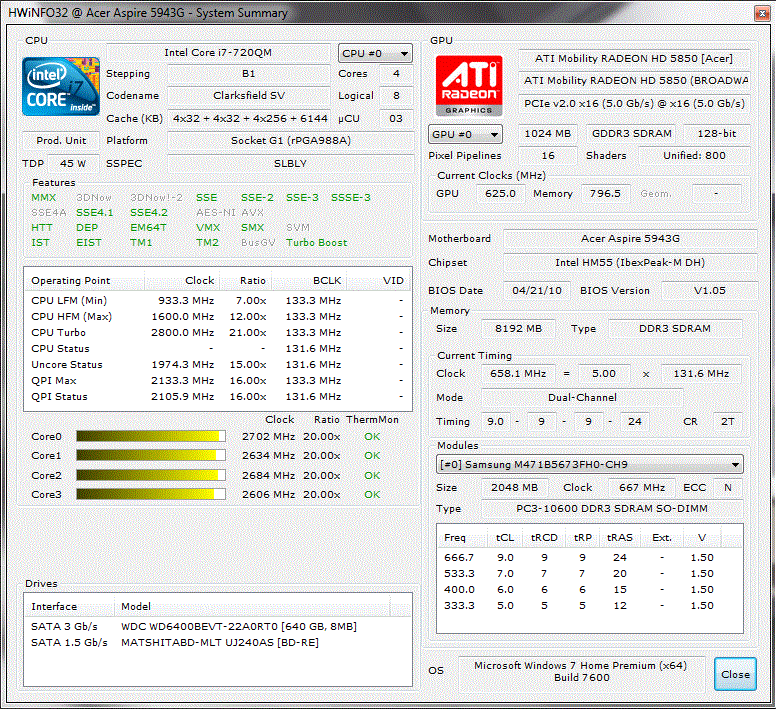Click the BCLK column header

click(308, 281)
